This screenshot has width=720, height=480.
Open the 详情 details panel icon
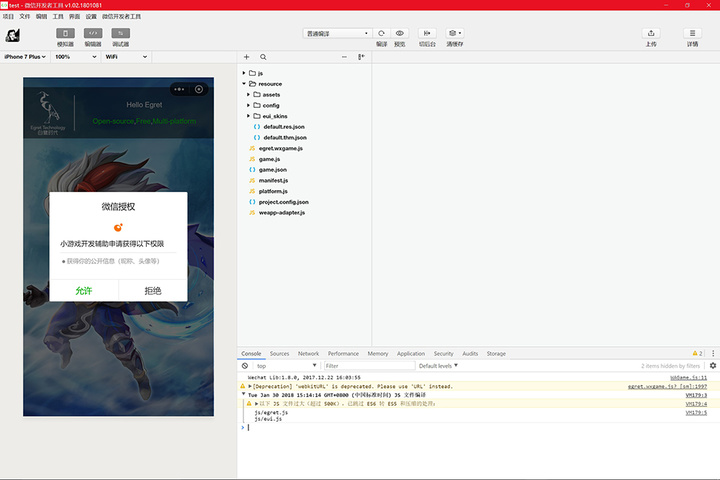tap(692, 33)
